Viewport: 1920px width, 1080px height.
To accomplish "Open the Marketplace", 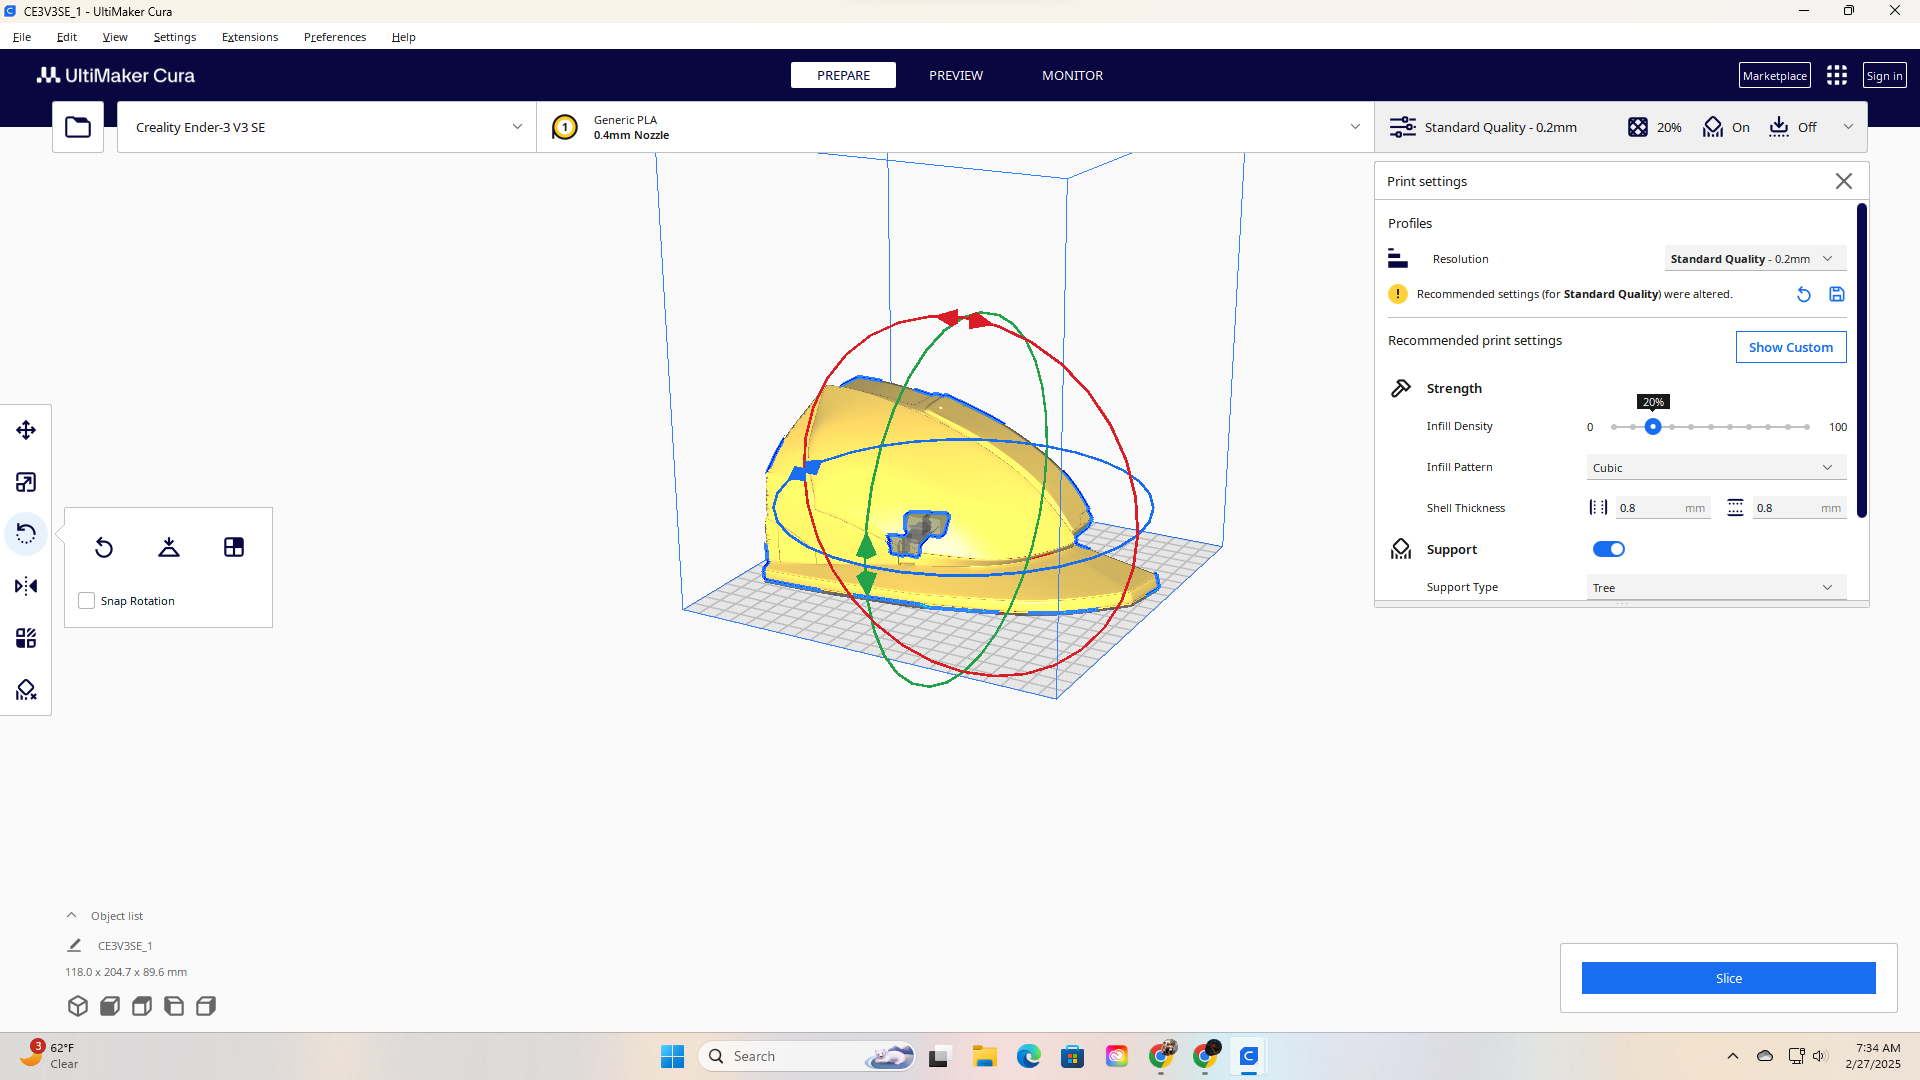I will coord(1775,75).
